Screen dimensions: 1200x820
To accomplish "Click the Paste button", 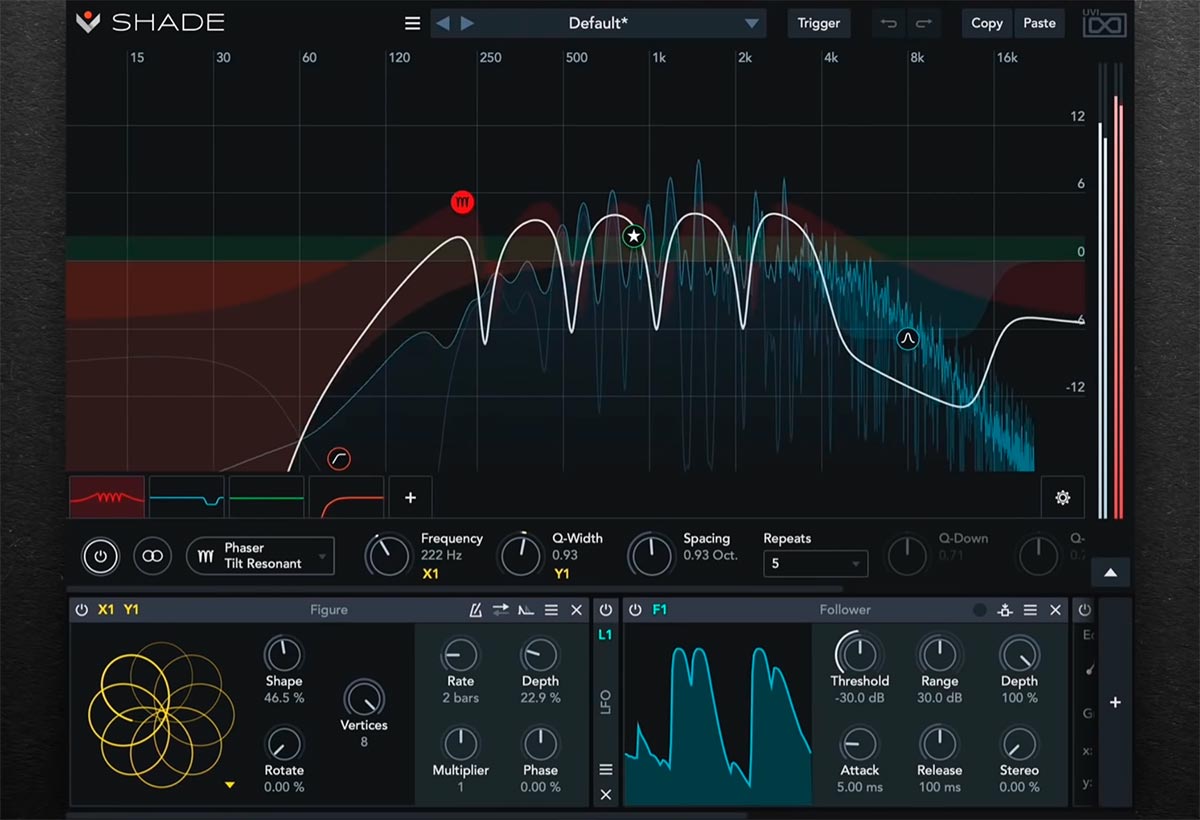I will [x=1040, y=23].
